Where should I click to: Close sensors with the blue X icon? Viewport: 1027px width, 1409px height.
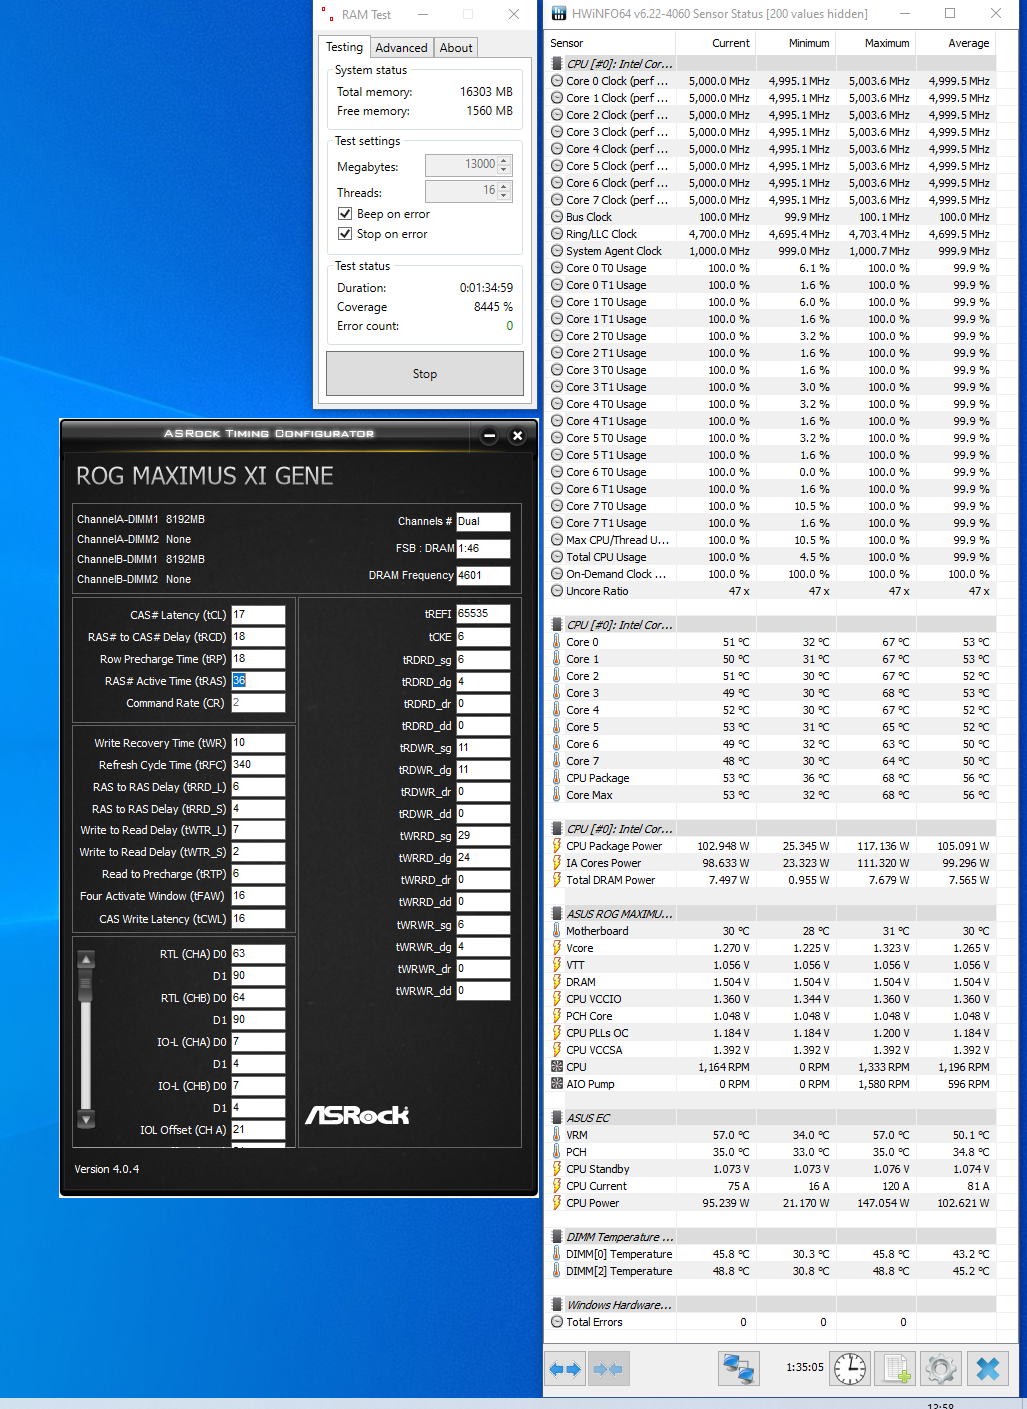(x=988, y=1369)
